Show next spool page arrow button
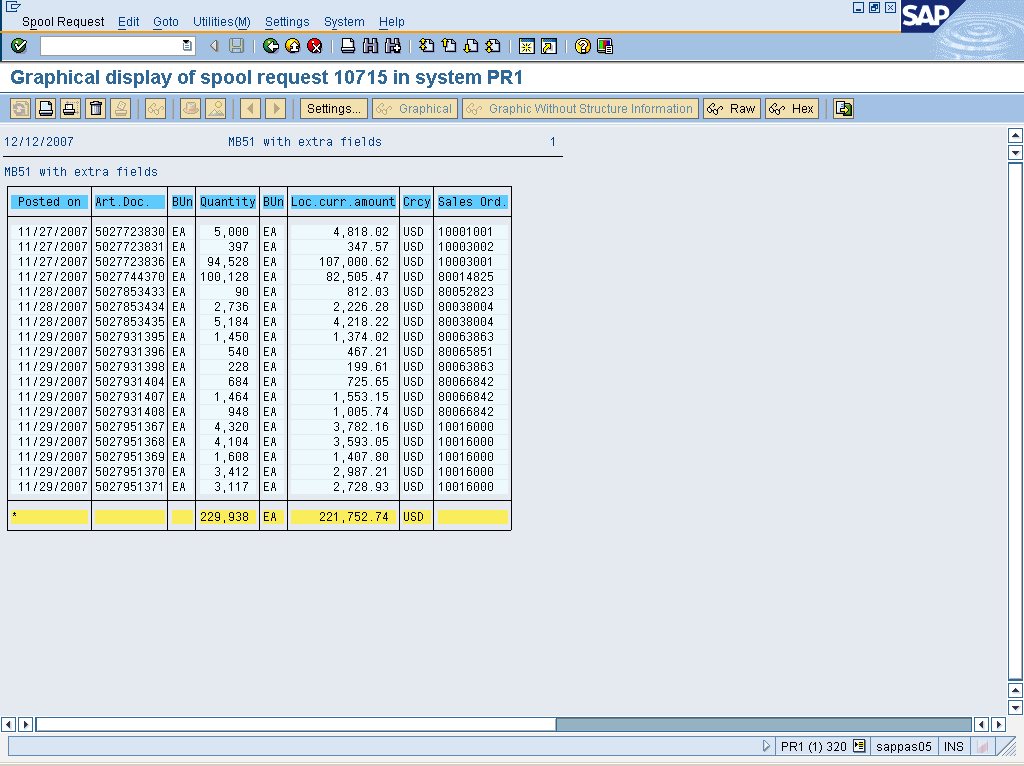Image resolution: width=1024 pixels, height=766 pixels. point(276,108)
